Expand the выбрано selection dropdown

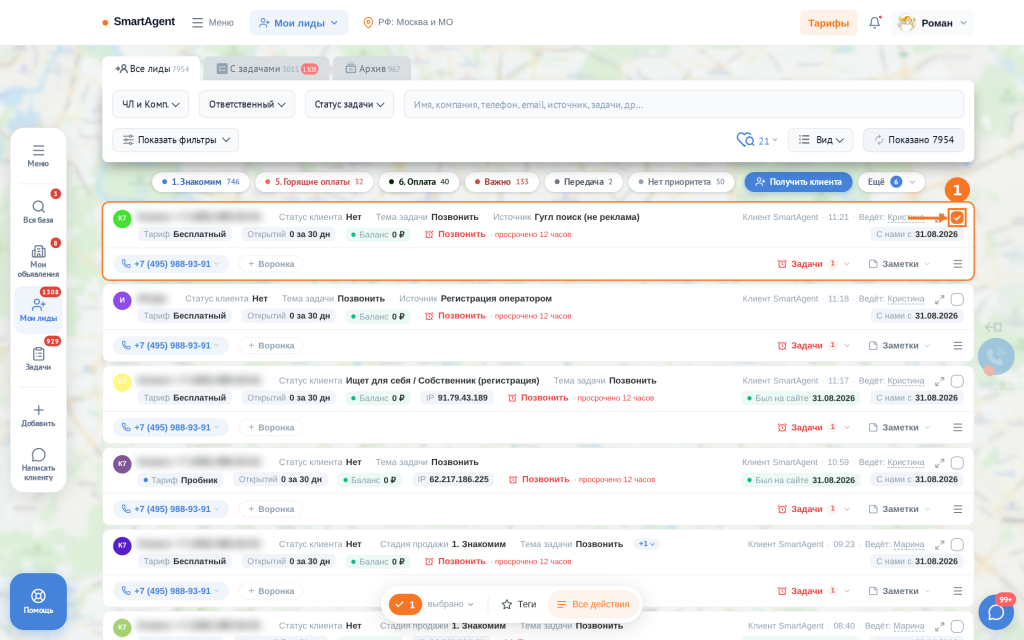(x=451, y=604)
